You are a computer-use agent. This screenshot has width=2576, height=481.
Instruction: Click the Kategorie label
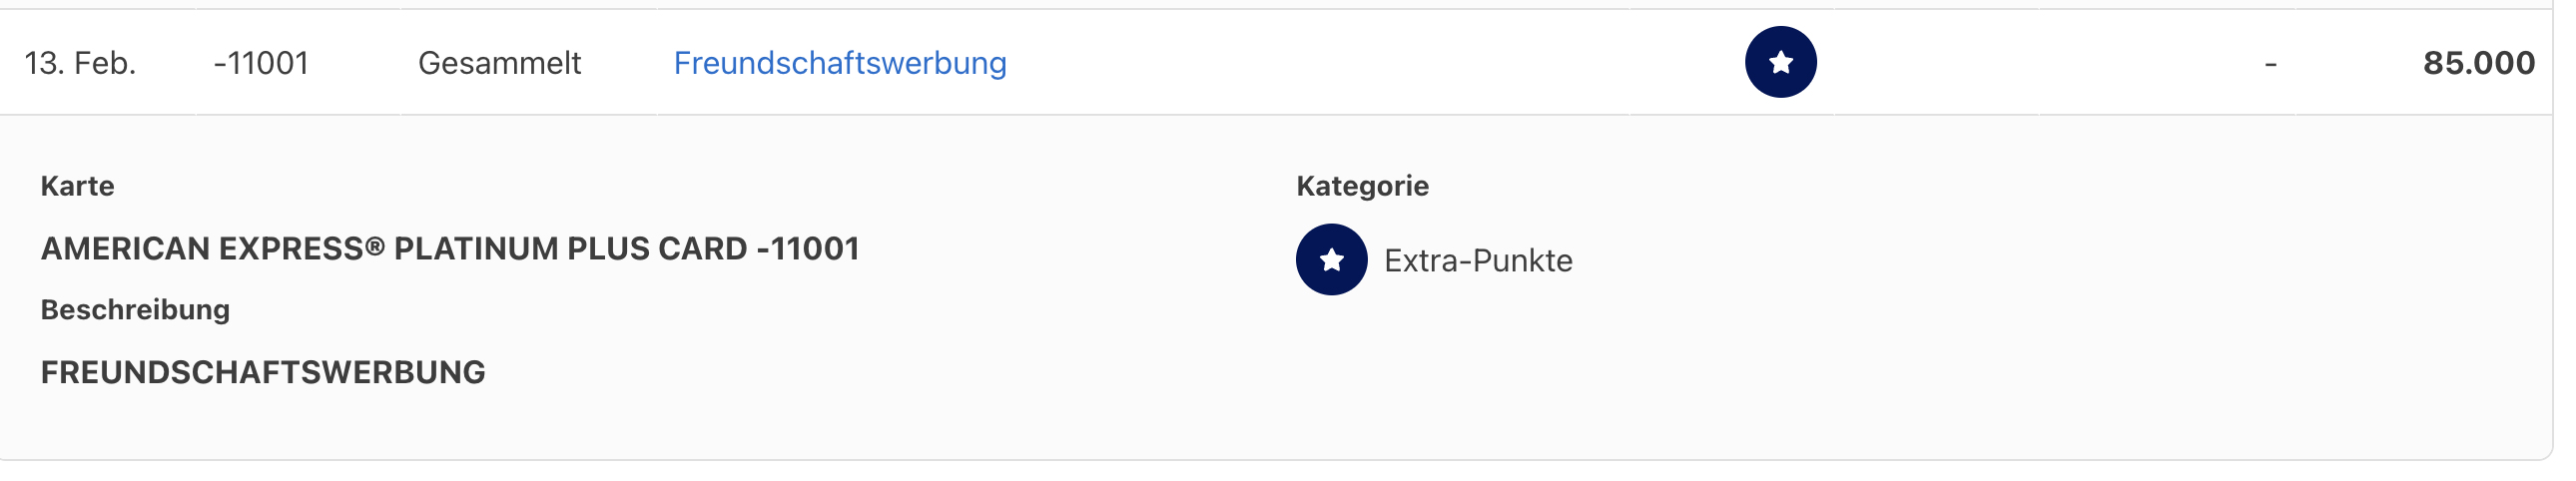pos(1362,186)
